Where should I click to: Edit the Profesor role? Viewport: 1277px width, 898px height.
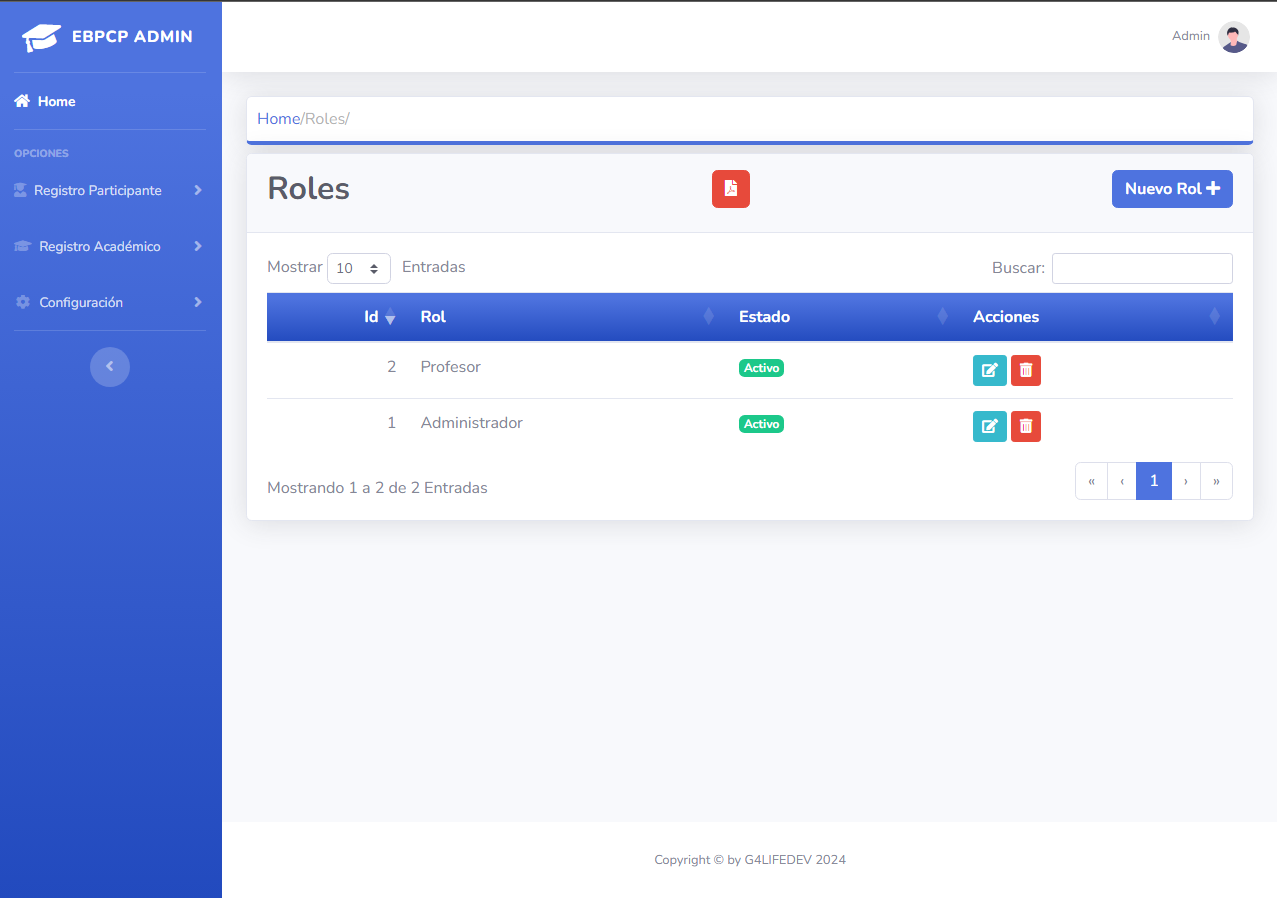(x=989, y=370)
